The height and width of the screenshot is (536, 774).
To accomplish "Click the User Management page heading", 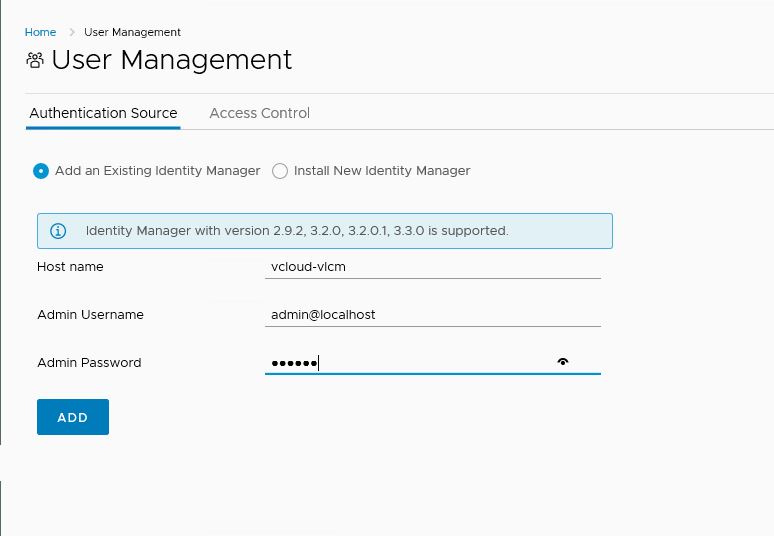I will click(171, 60).
